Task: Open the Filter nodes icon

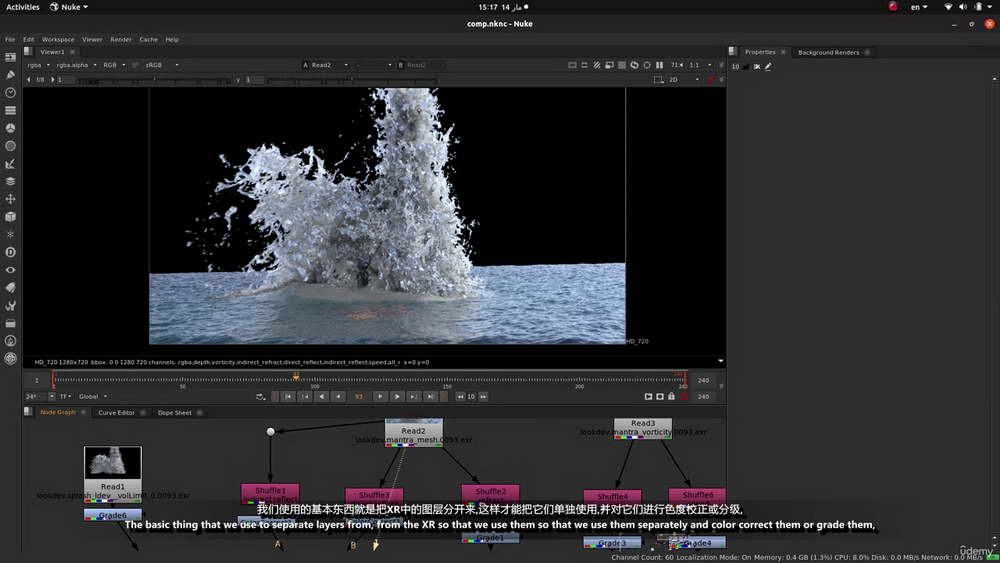Action: click(10, 146)
